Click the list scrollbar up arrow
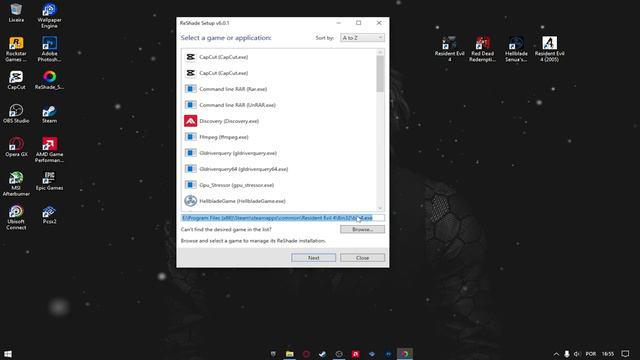The width and height of the screenshot is (640, 360). [380, 52]
